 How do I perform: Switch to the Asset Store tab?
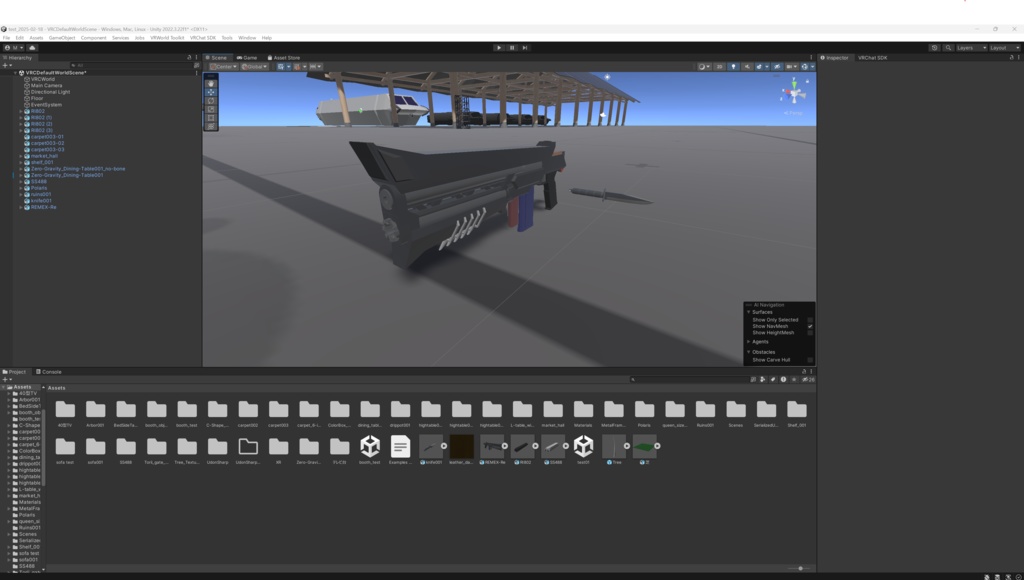pos(284,57)
